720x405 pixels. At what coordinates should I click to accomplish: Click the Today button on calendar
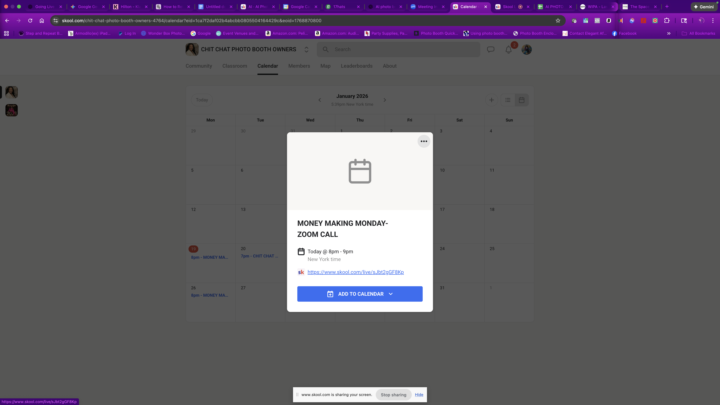[x=202, y=100]
